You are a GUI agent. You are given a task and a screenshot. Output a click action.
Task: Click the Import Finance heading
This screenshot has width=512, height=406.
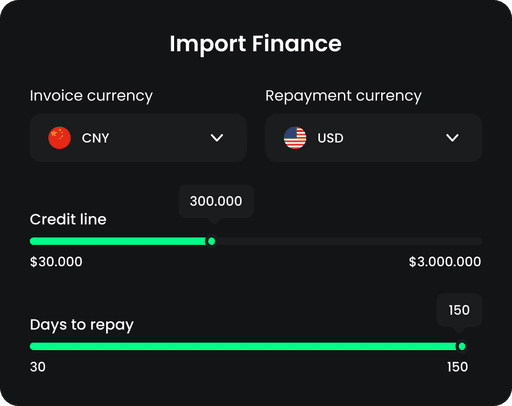(256, 44)
